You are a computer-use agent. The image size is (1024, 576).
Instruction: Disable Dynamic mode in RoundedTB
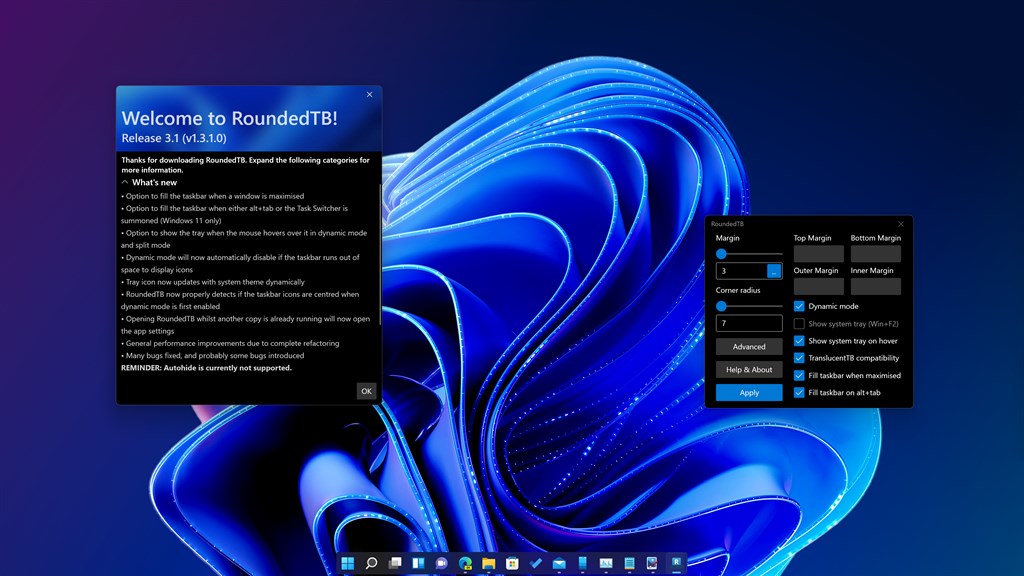pyautogui.click(x=799, y=306)
